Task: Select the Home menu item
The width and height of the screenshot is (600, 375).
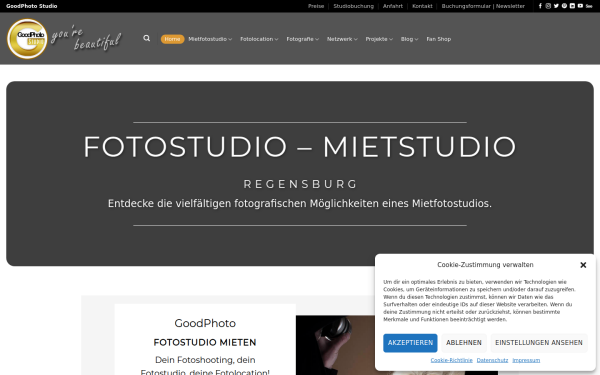Action: pyautogui.click(x=172, y=39)
